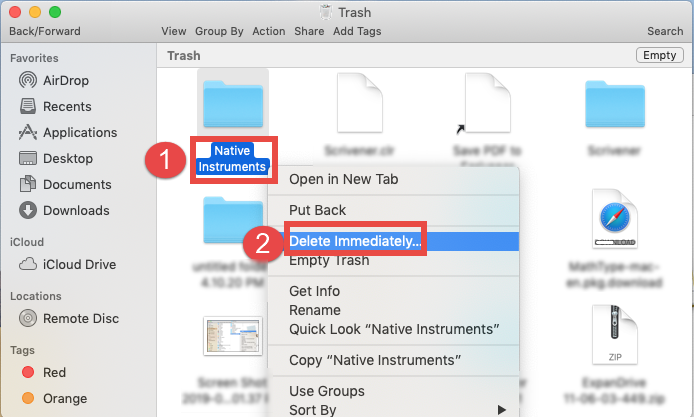This screenshot has height=417, width=694.
Task: Click the Scrivener folder name label
Action: click(x=614, y=151)
